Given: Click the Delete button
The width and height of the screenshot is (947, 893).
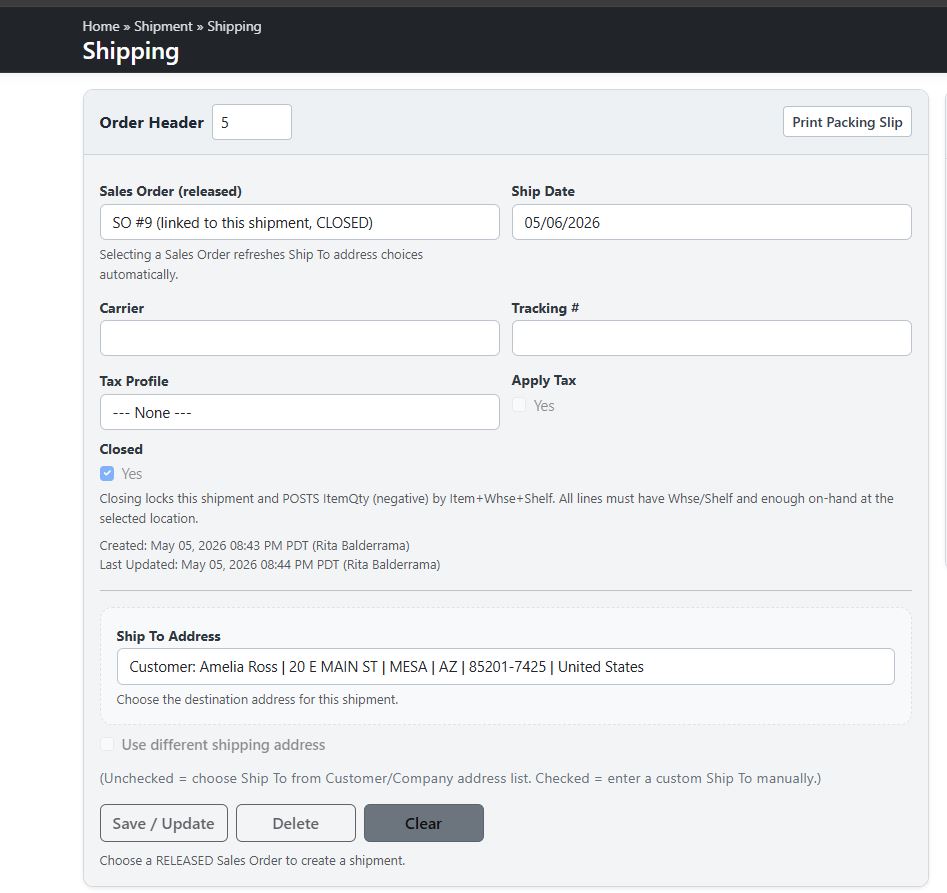Looking at the screenshot, I should (295, 823).
